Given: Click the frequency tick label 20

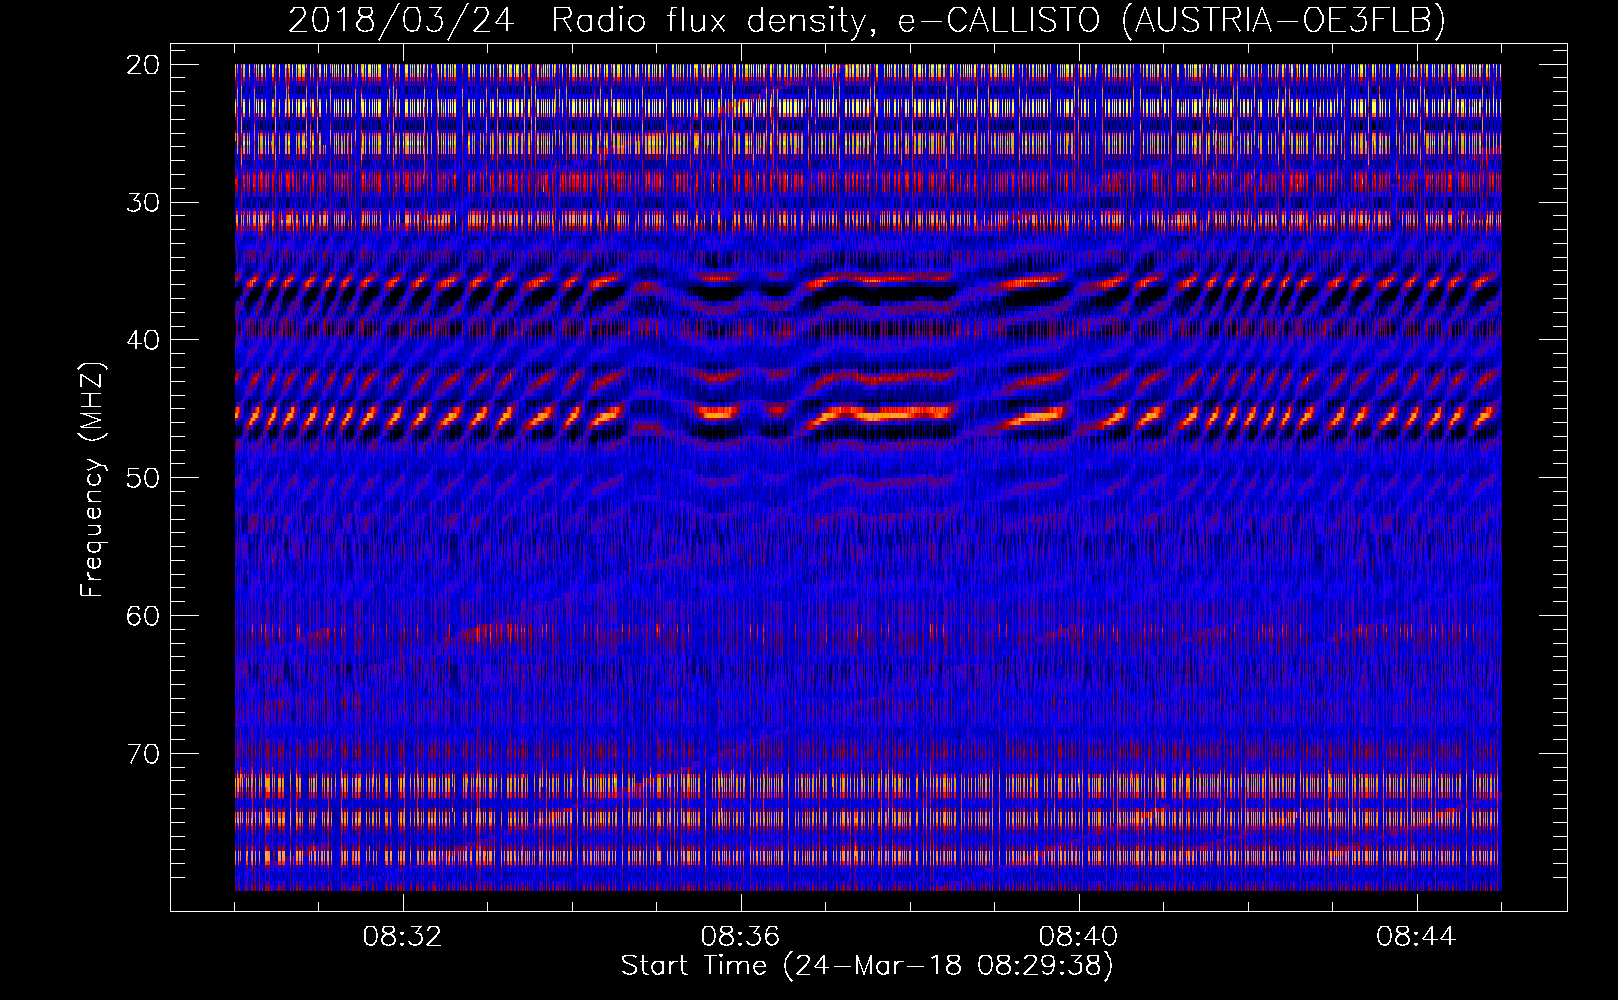Looking at the screenshot, I should pyautogui.click(x=144, y=65).
